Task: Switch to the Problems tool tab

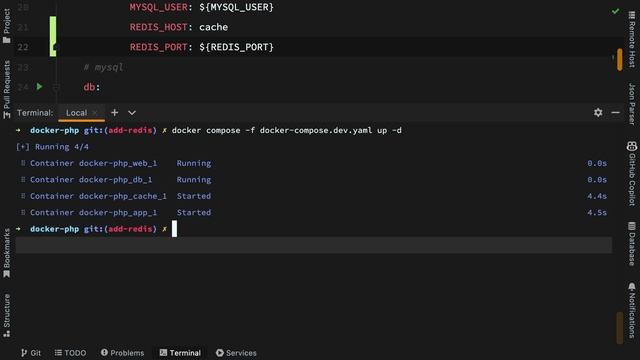Action: pos(122,353)
